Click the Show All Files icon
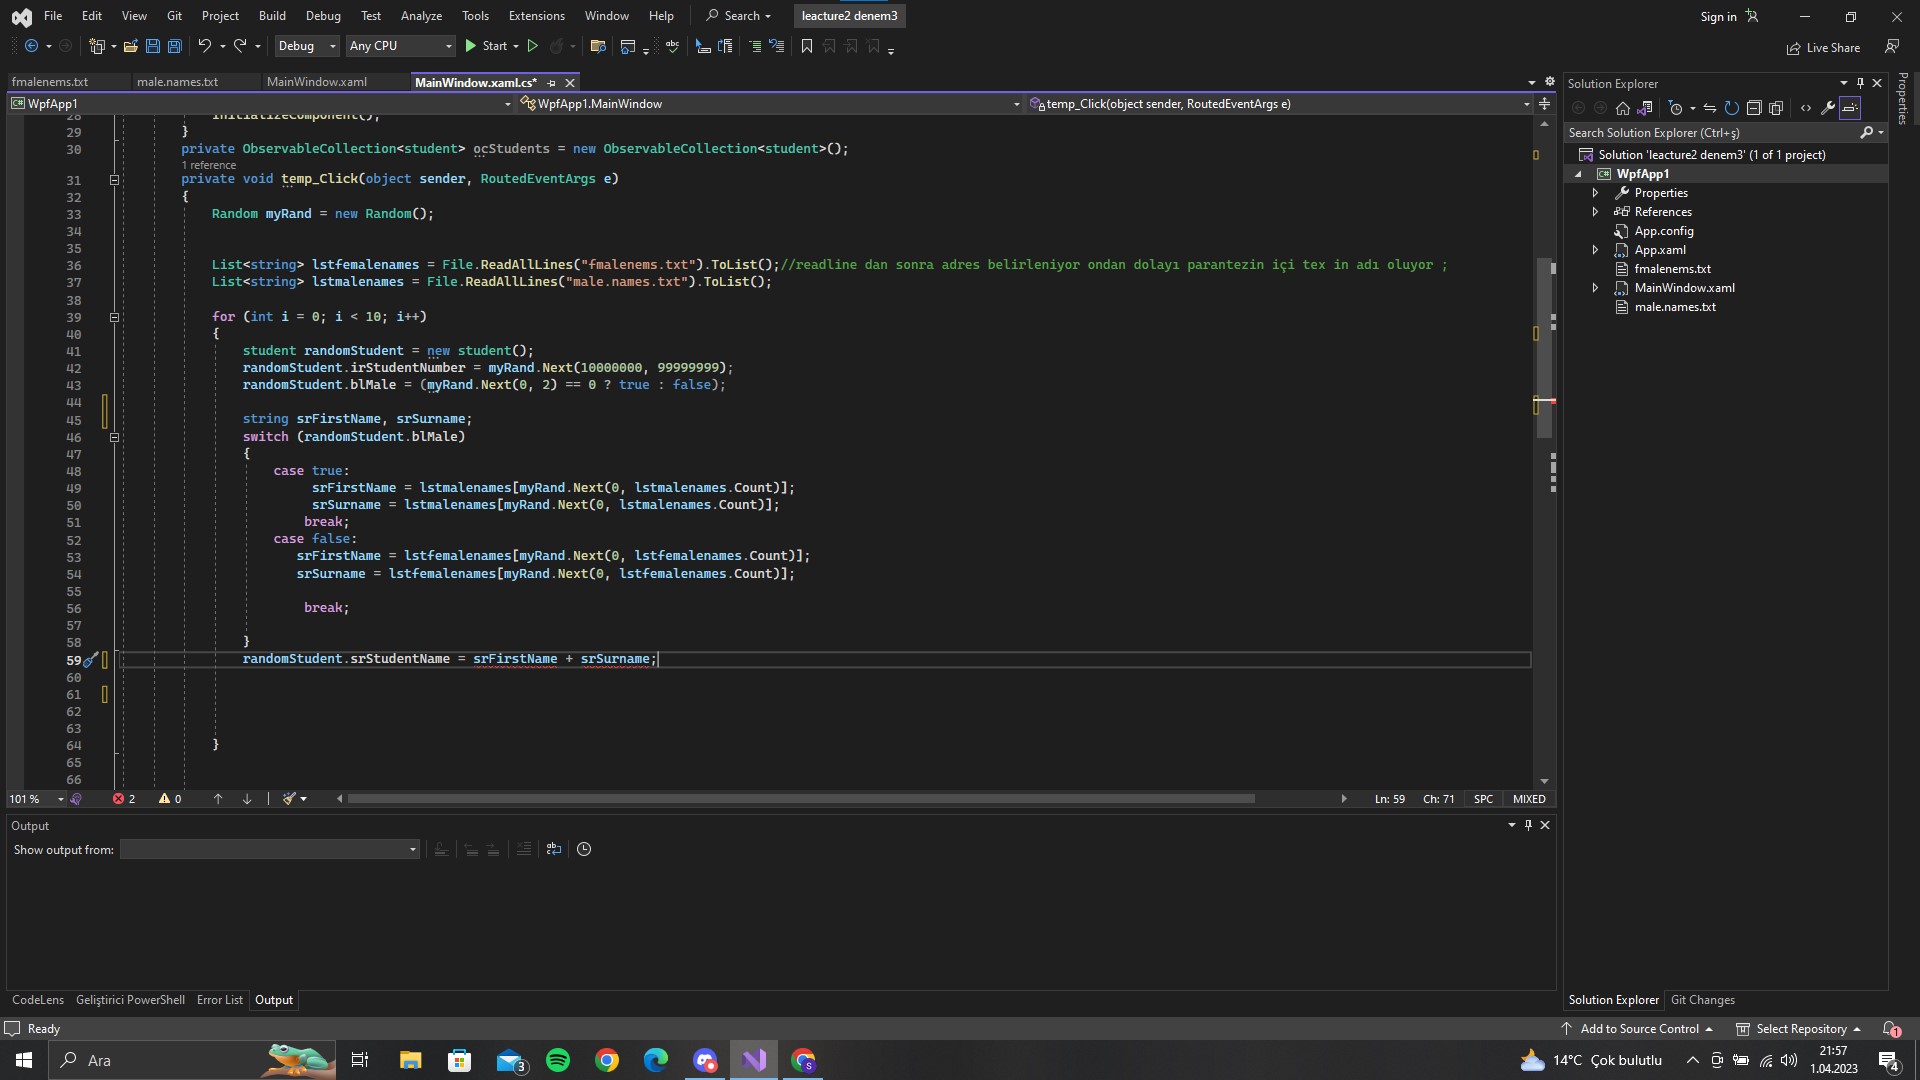 1776,108
